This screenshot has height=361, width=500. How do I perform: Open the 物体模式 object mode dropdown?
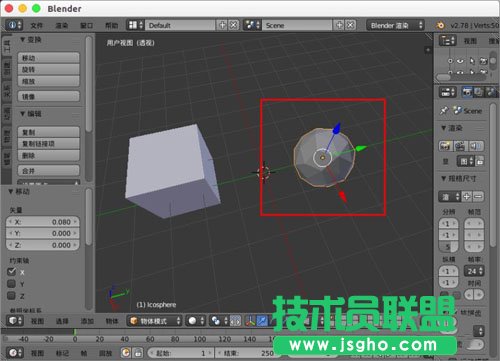click(x=154, y=321)
